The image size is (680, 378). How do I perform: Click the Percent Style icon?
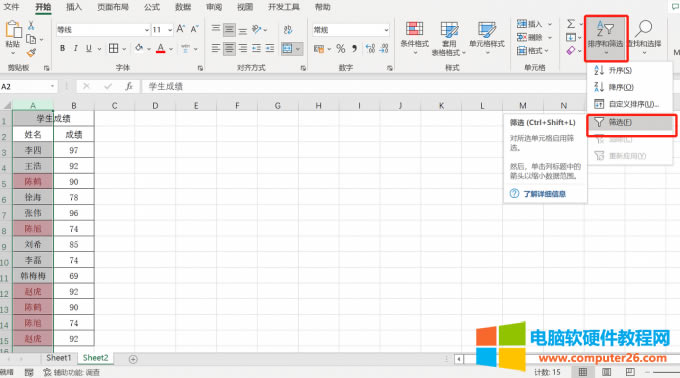(x=341, y=49)
